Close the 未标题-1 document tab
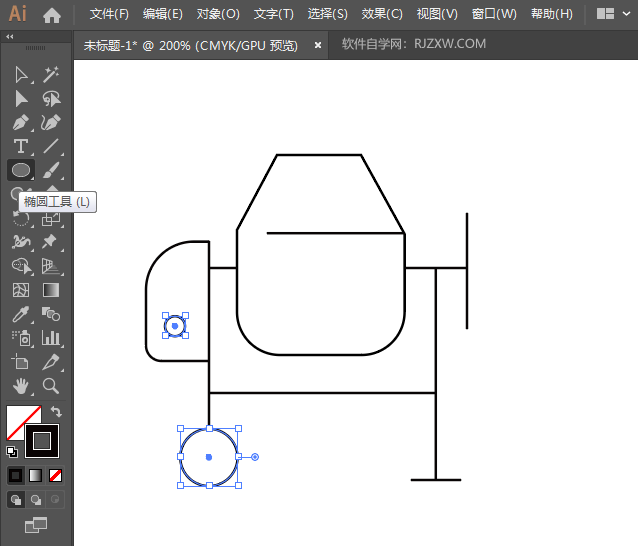638x546 pixels. point(318,45)
